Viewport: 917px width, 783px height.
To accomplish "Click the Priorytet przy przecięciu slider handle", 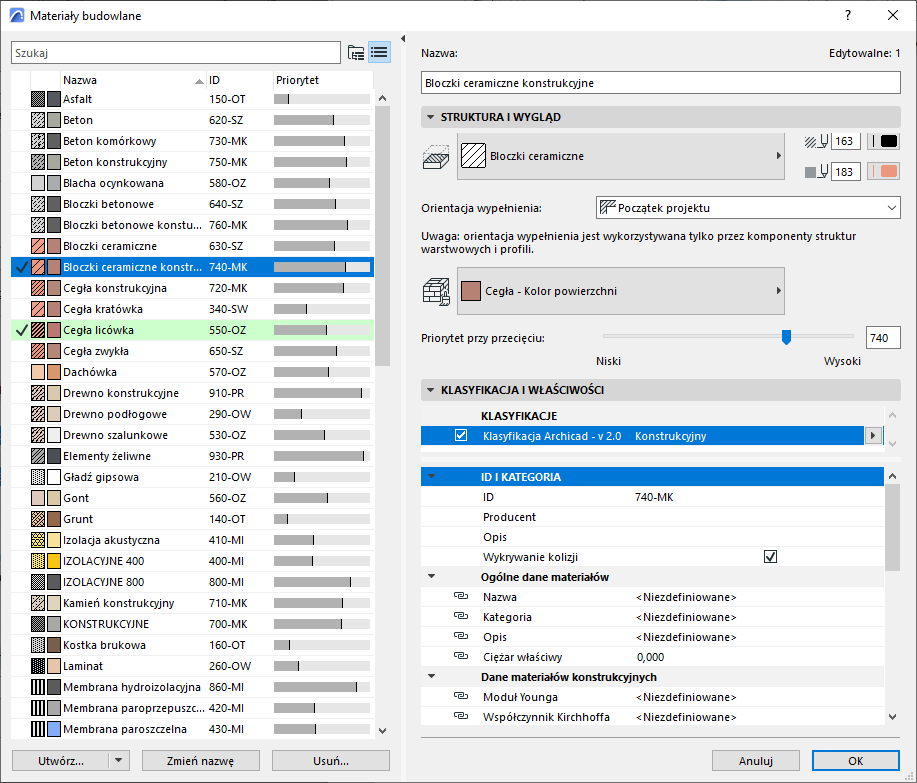I will click(787, 337).
